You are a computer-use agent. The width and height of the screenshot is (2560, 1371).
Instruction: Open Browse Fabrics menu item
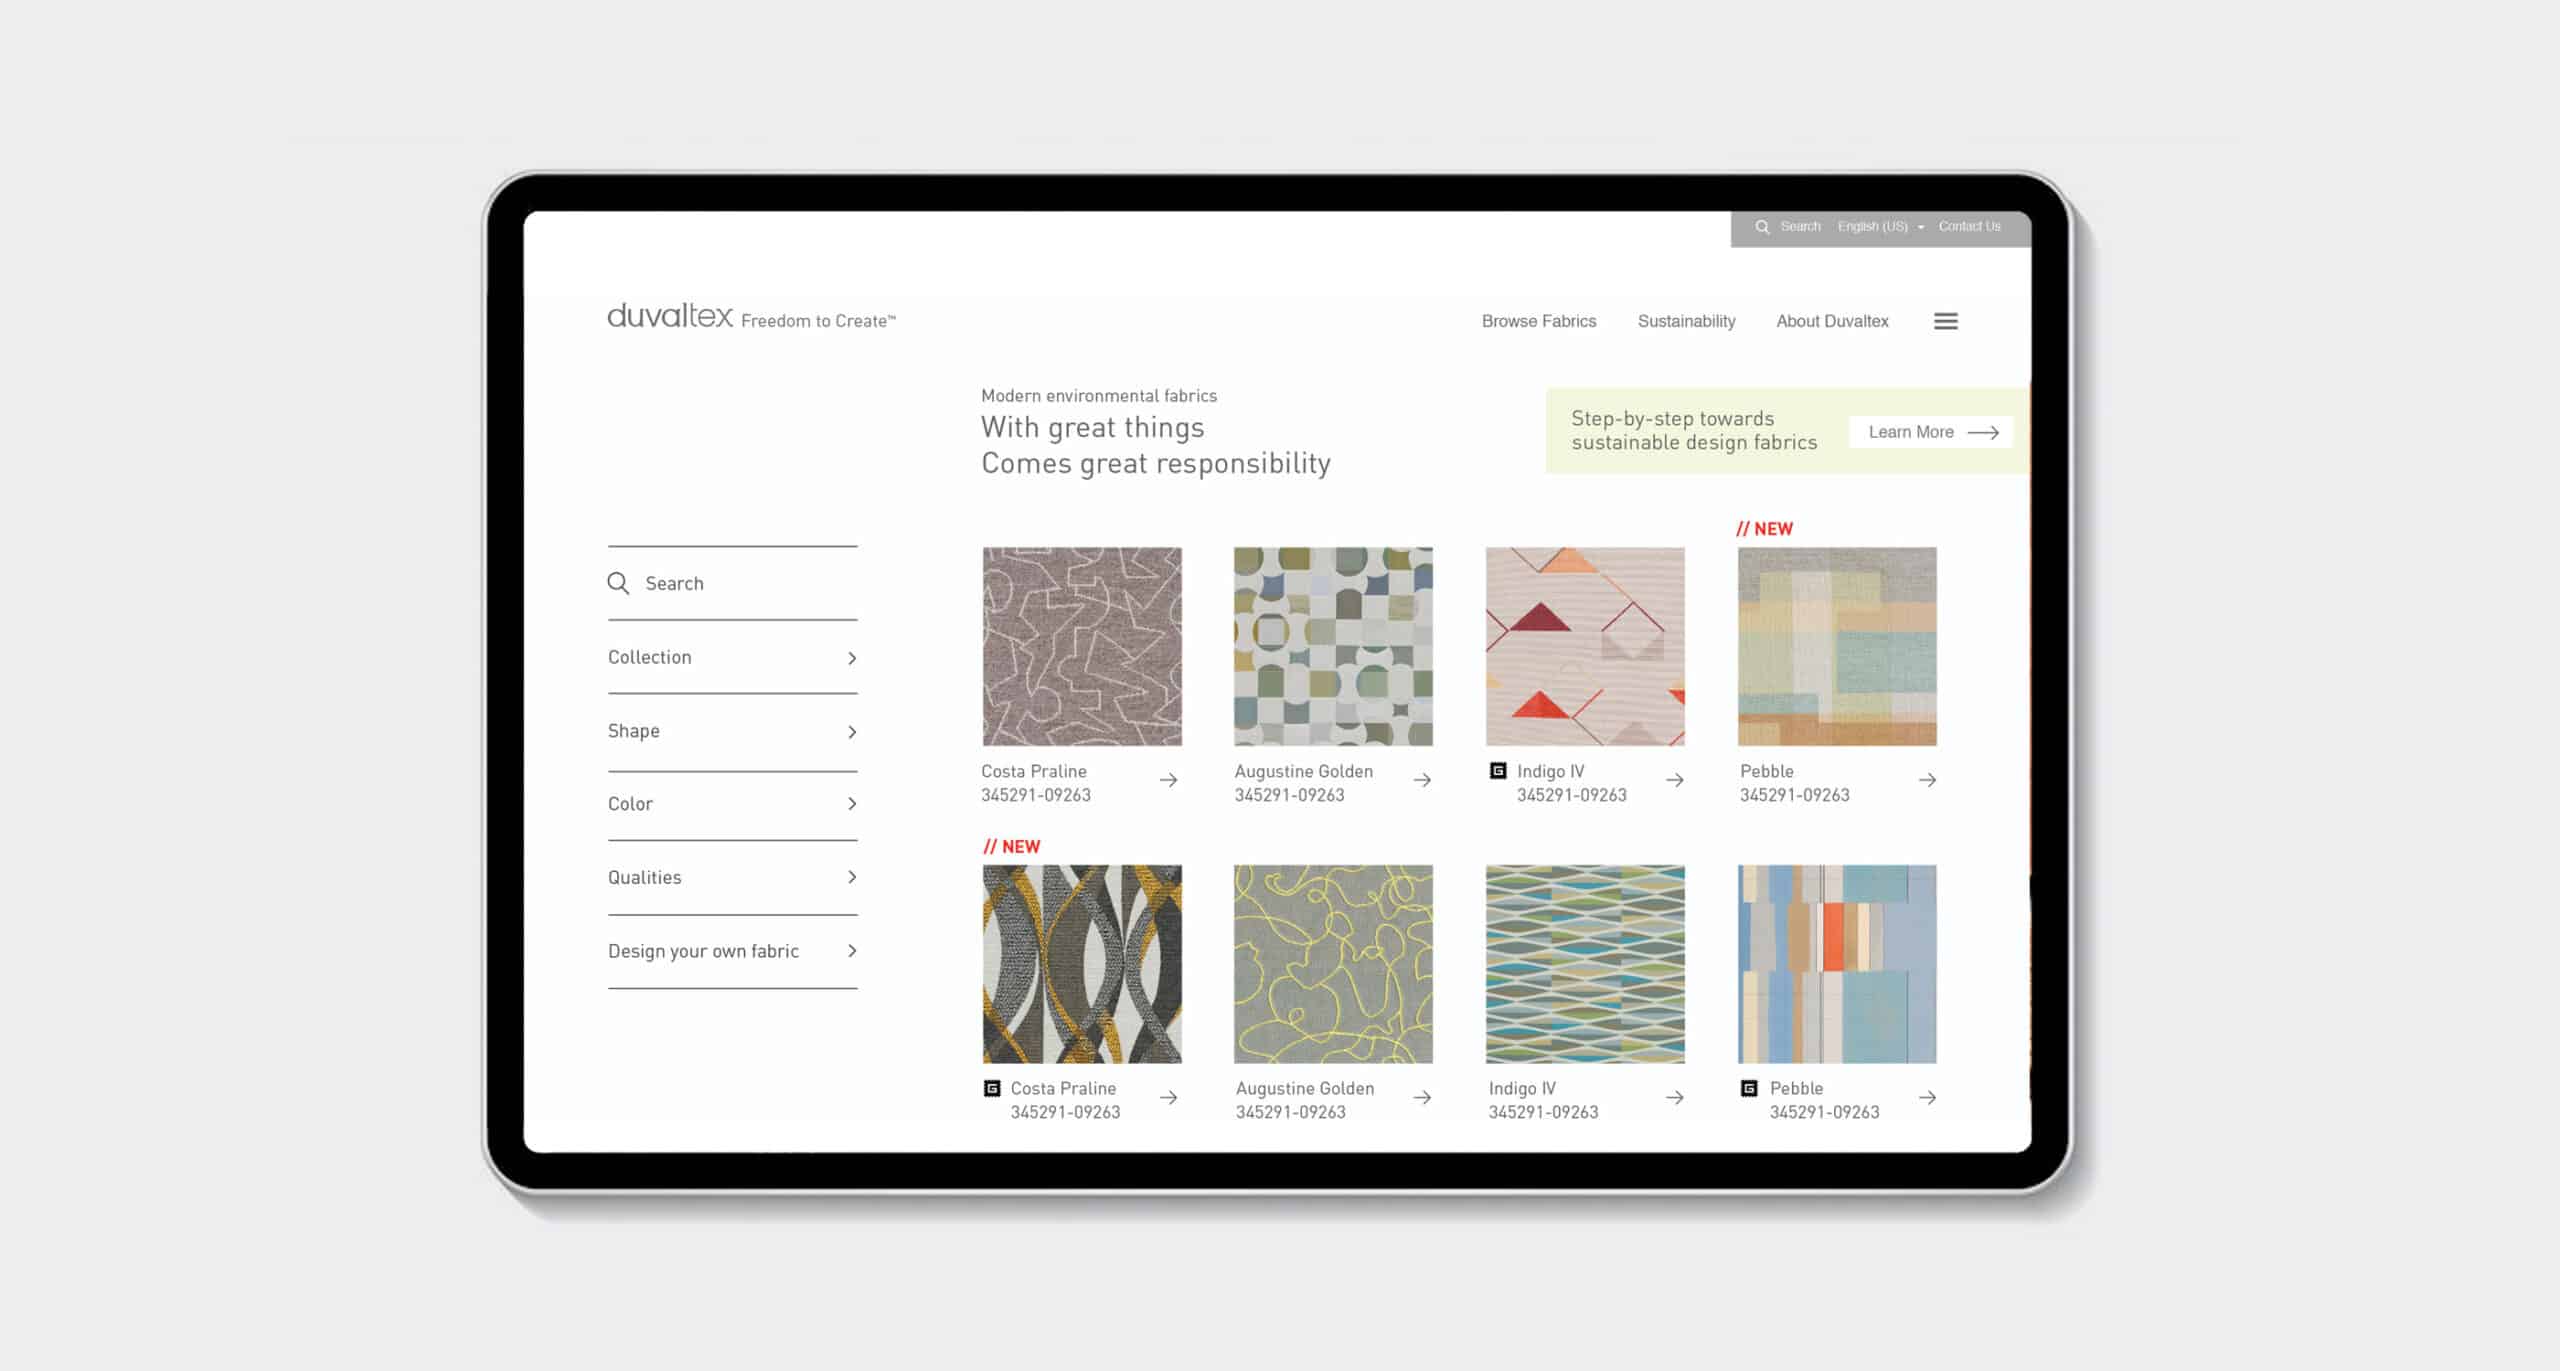1538,321
